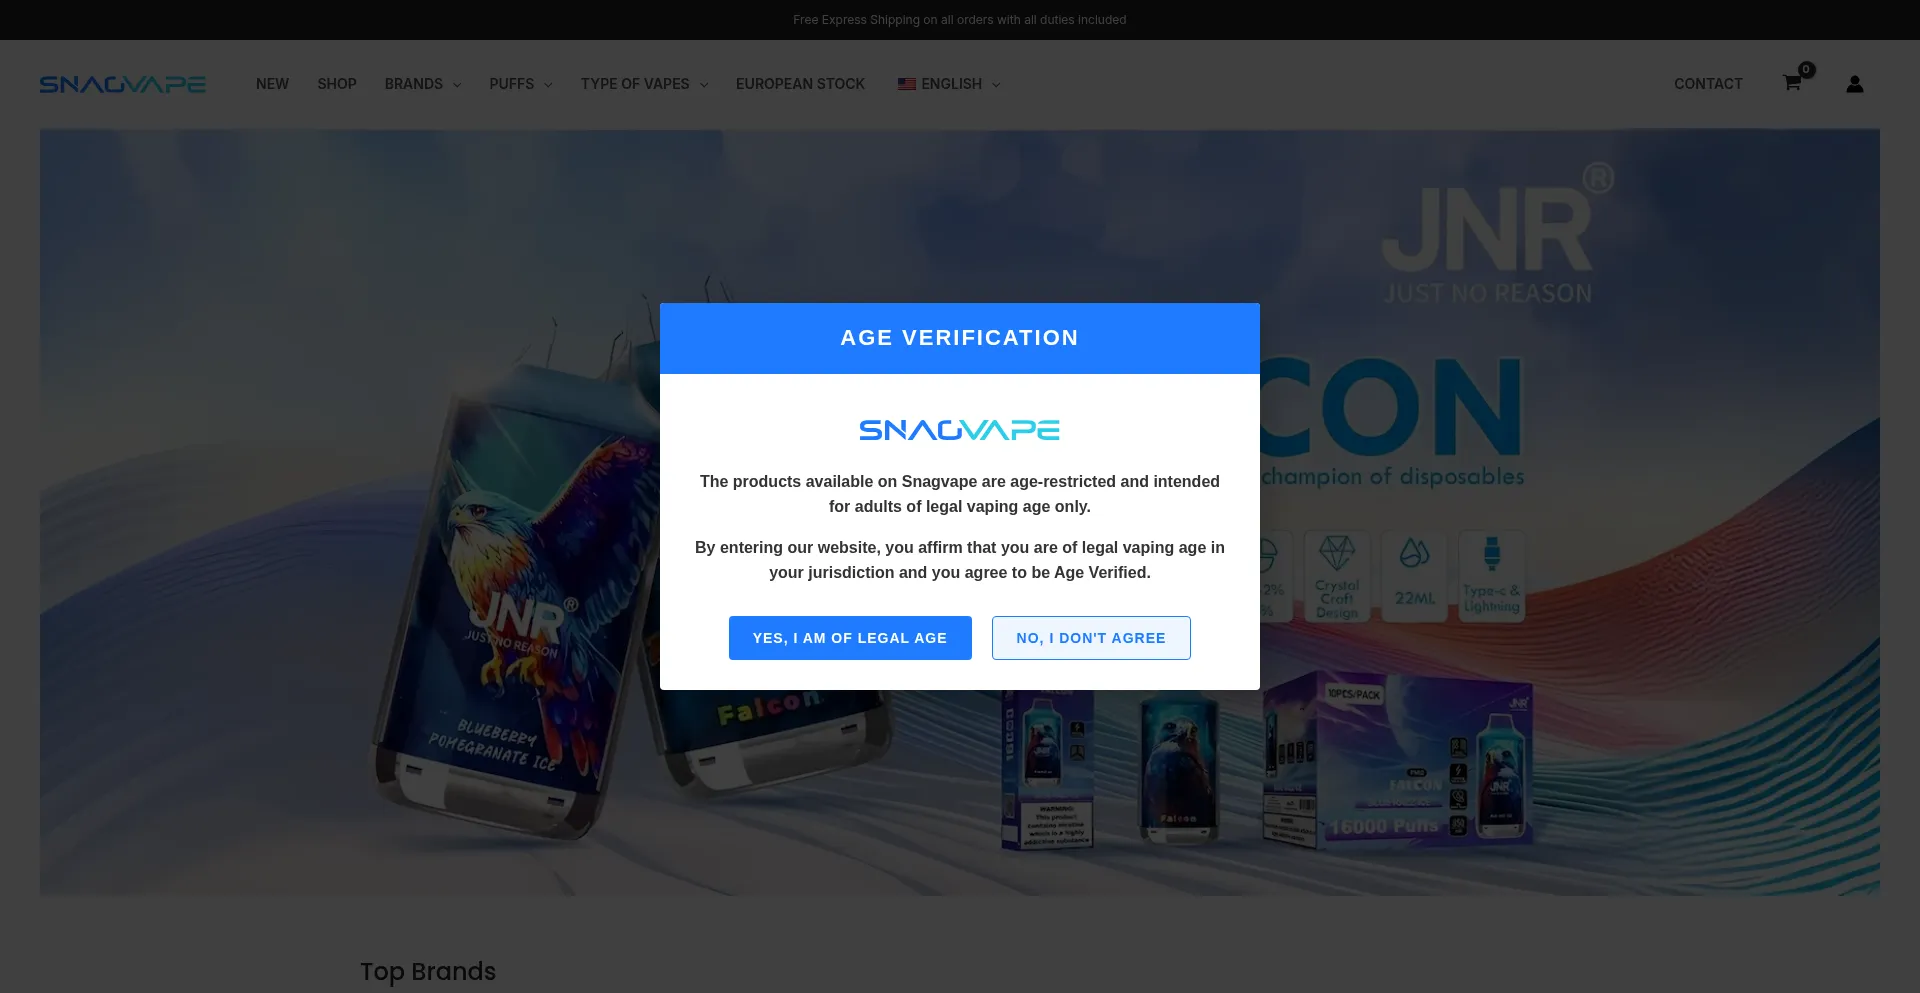The width and height of the screenshot is (1920, 993).
Task: Click the Crystal Craft Design feature icon
Action: tap(1337, 577)
